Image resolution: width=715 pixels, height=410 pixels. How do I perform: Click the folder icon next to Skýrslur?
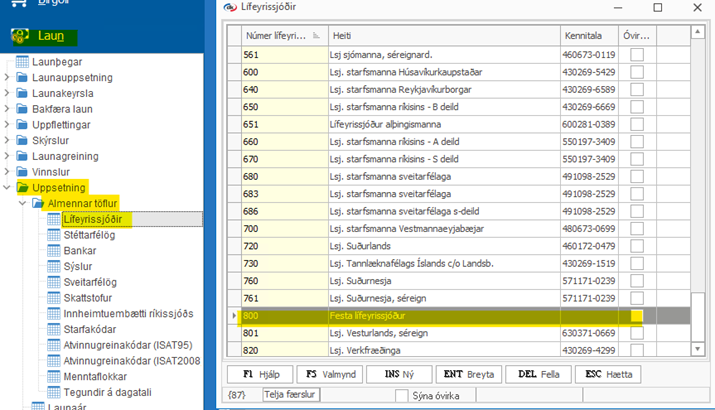point(22,141)
